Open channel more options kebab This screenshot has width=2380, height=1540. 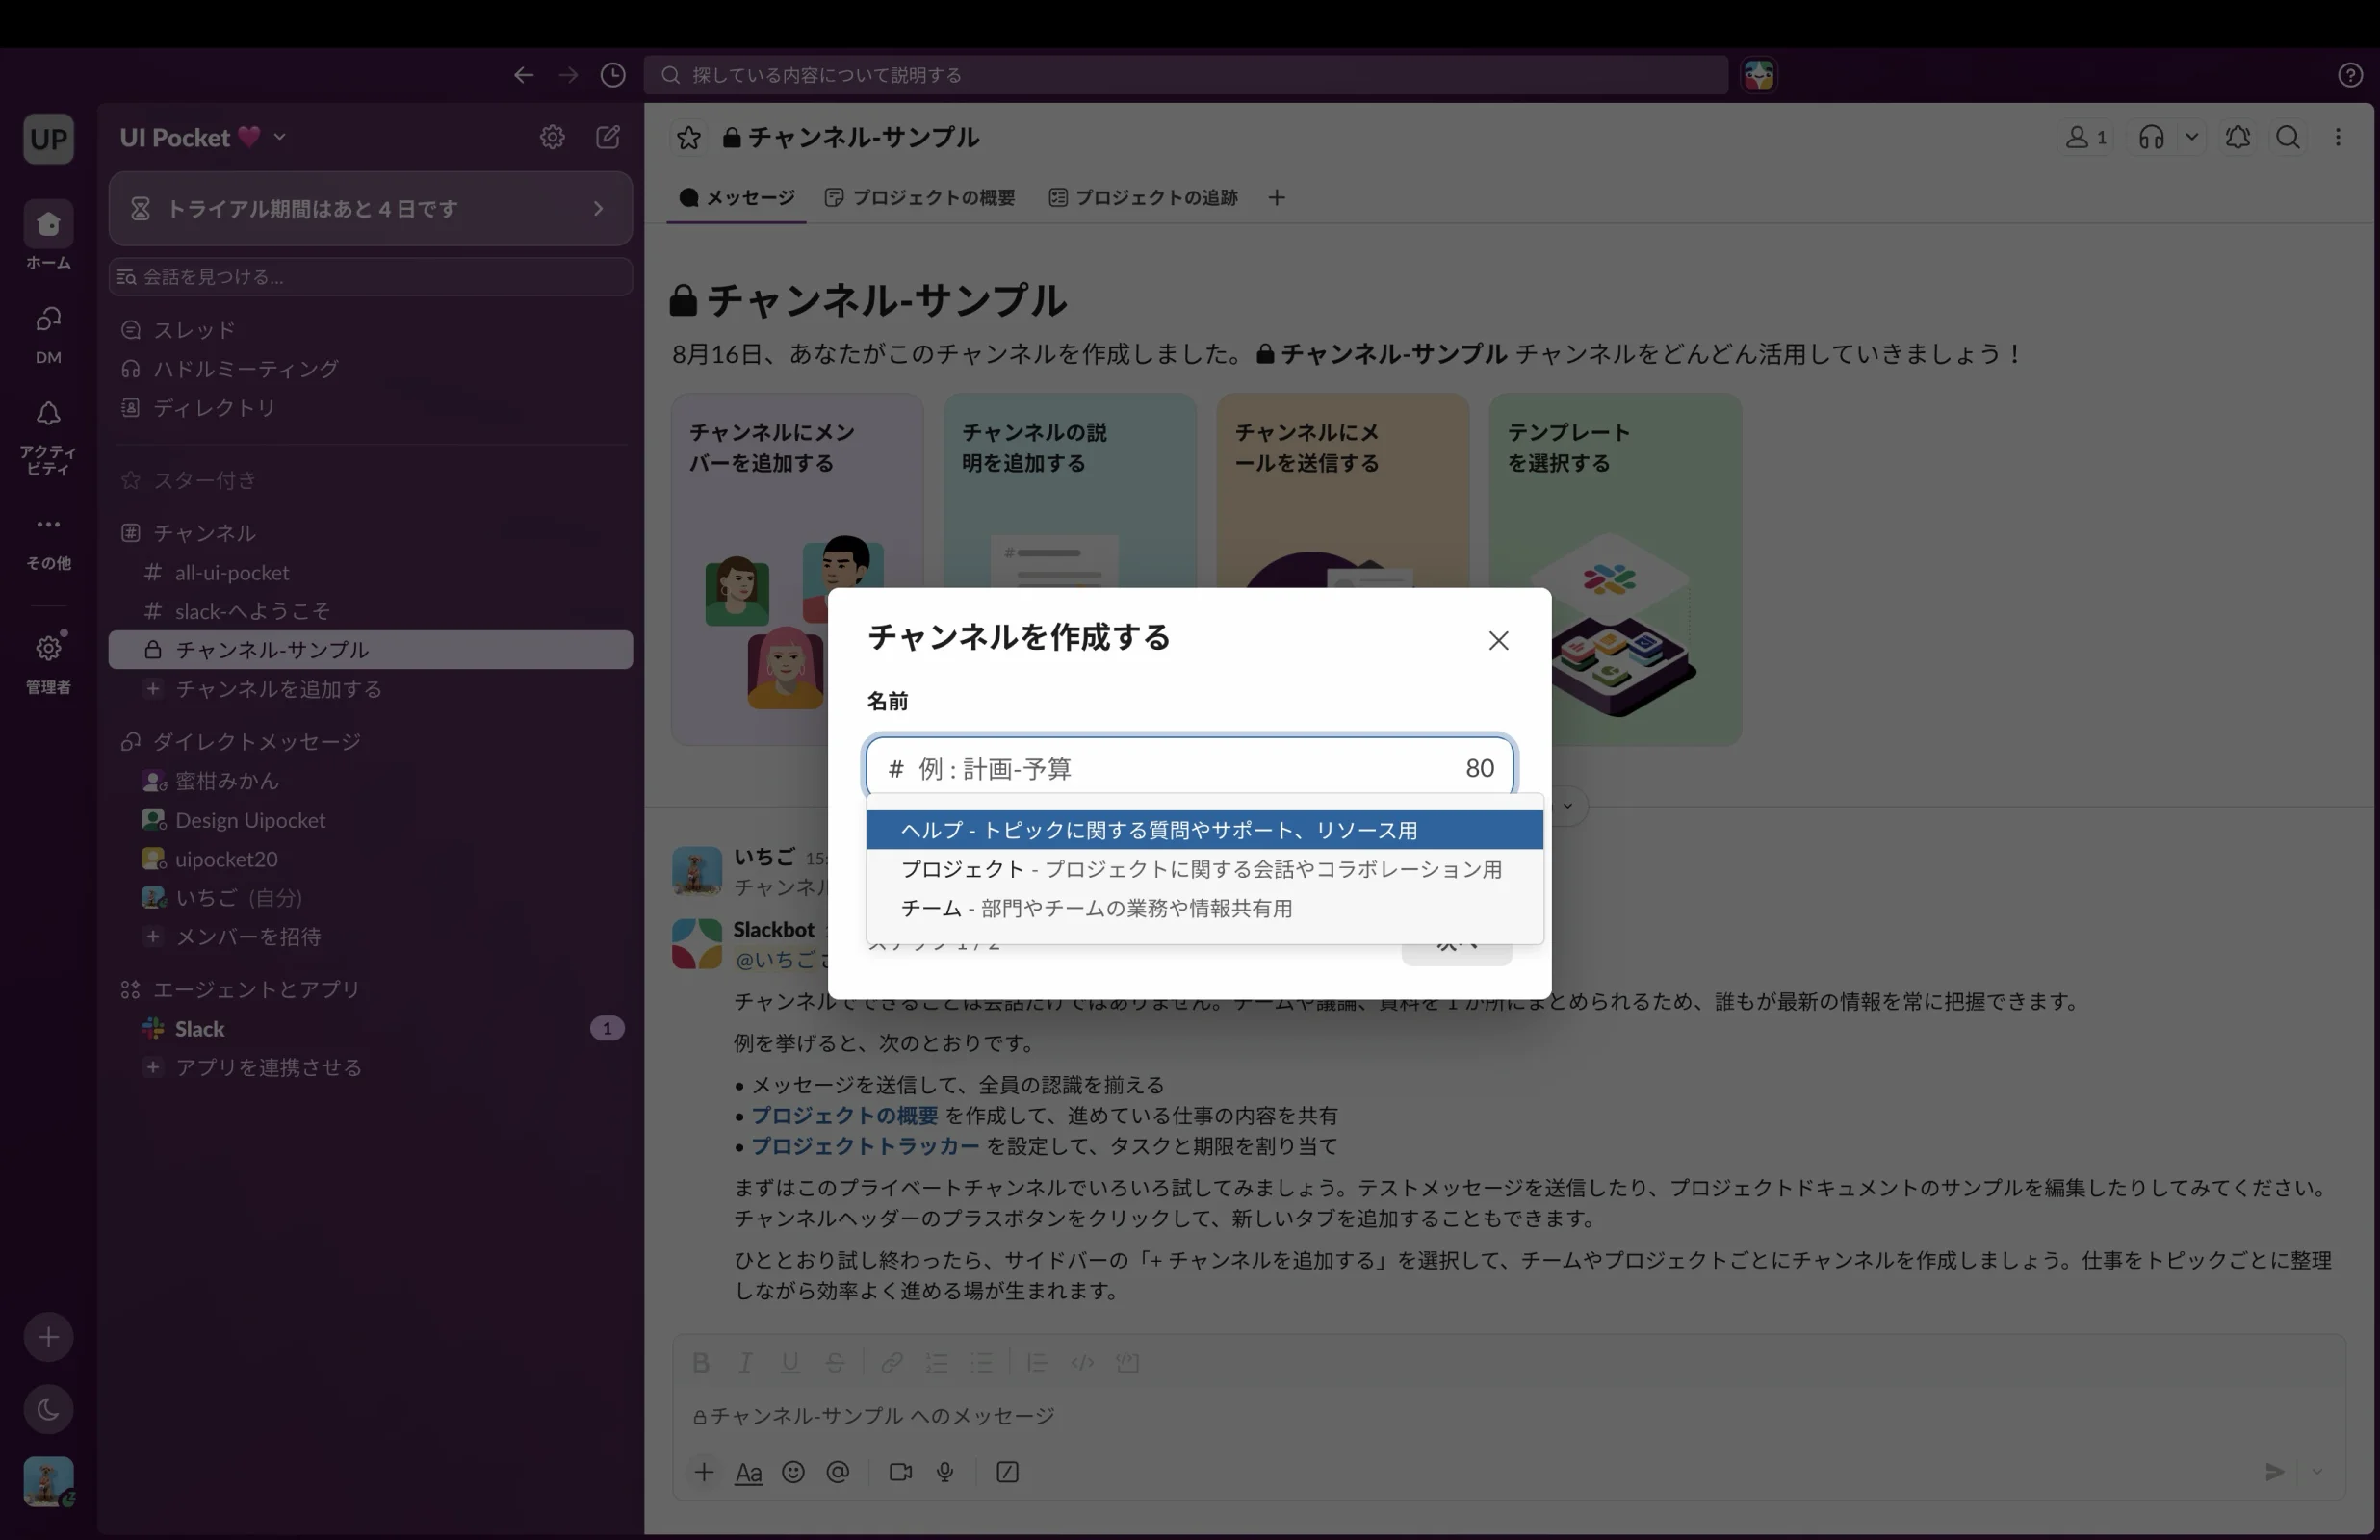point(2337,137)
